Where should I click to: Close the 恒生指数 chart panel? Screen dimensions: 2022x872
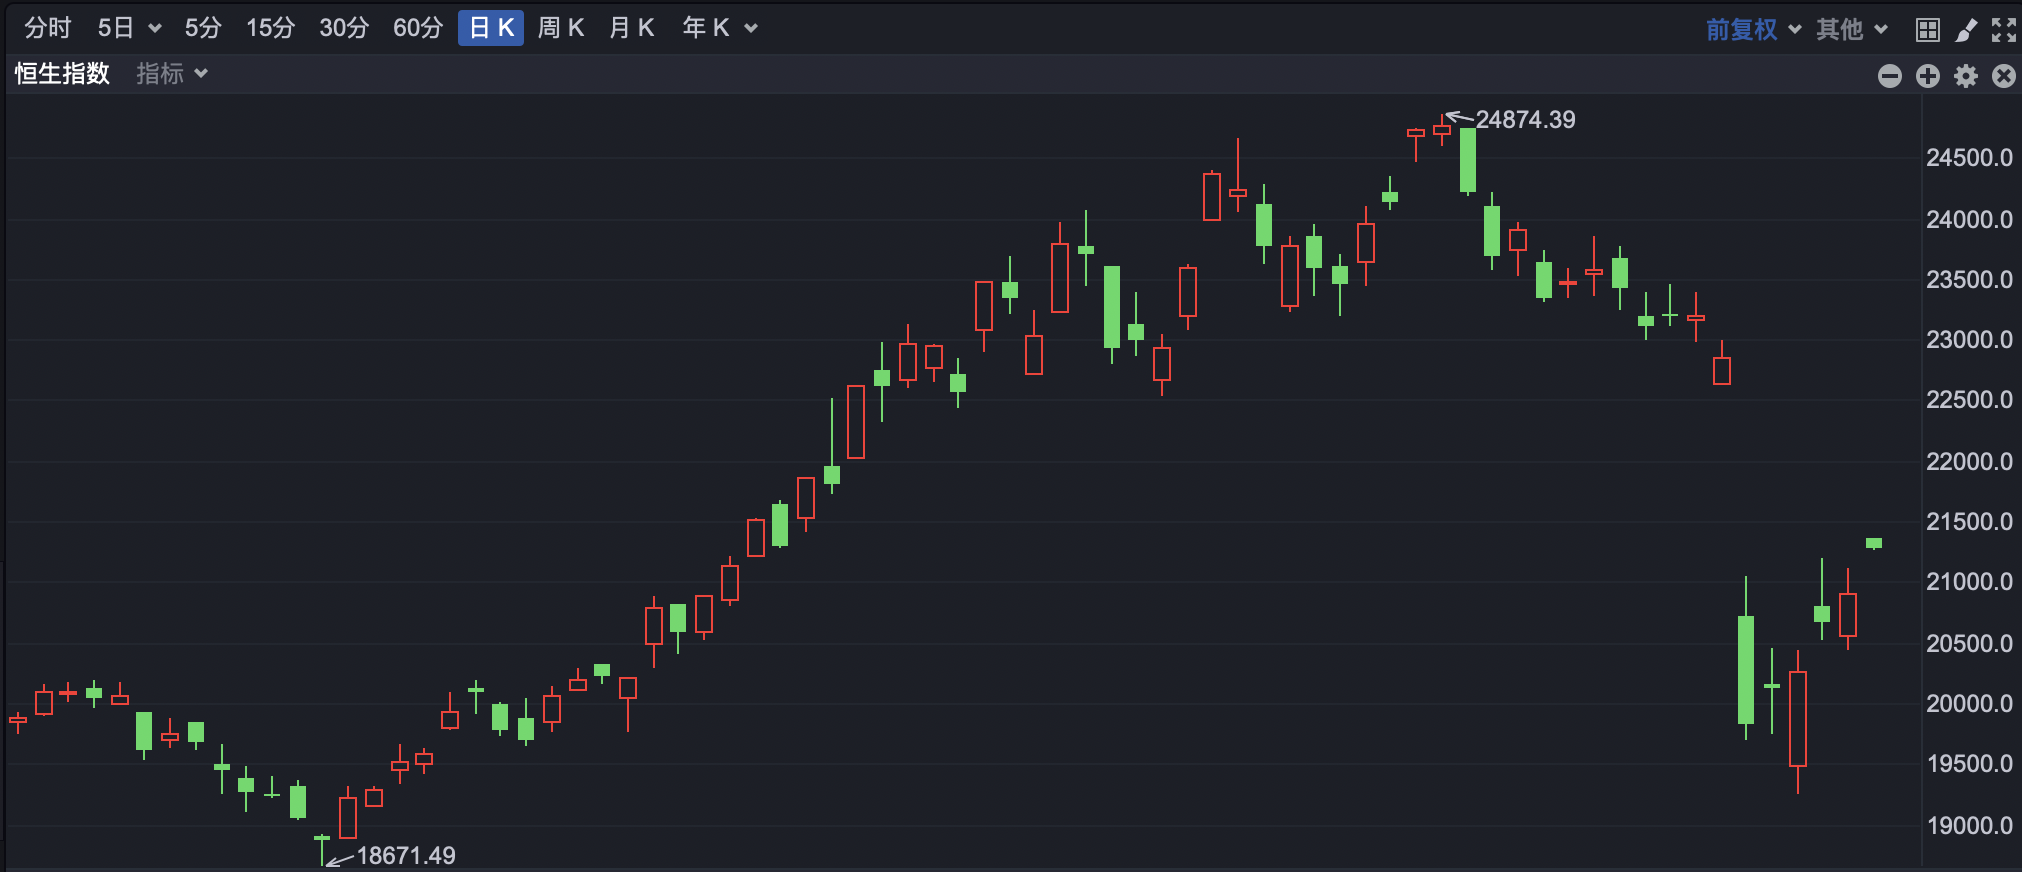(2003, 76)
